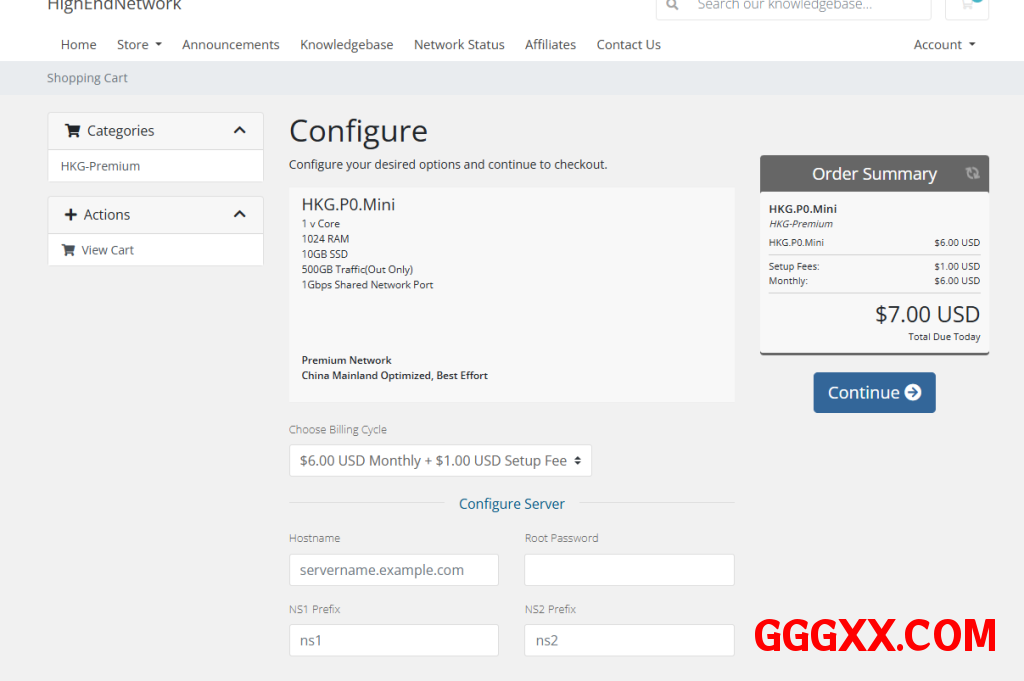The width and height of the screenshot is (1024, 681).
Task: Click the Hostname input field
Action: tap(393, 570)
